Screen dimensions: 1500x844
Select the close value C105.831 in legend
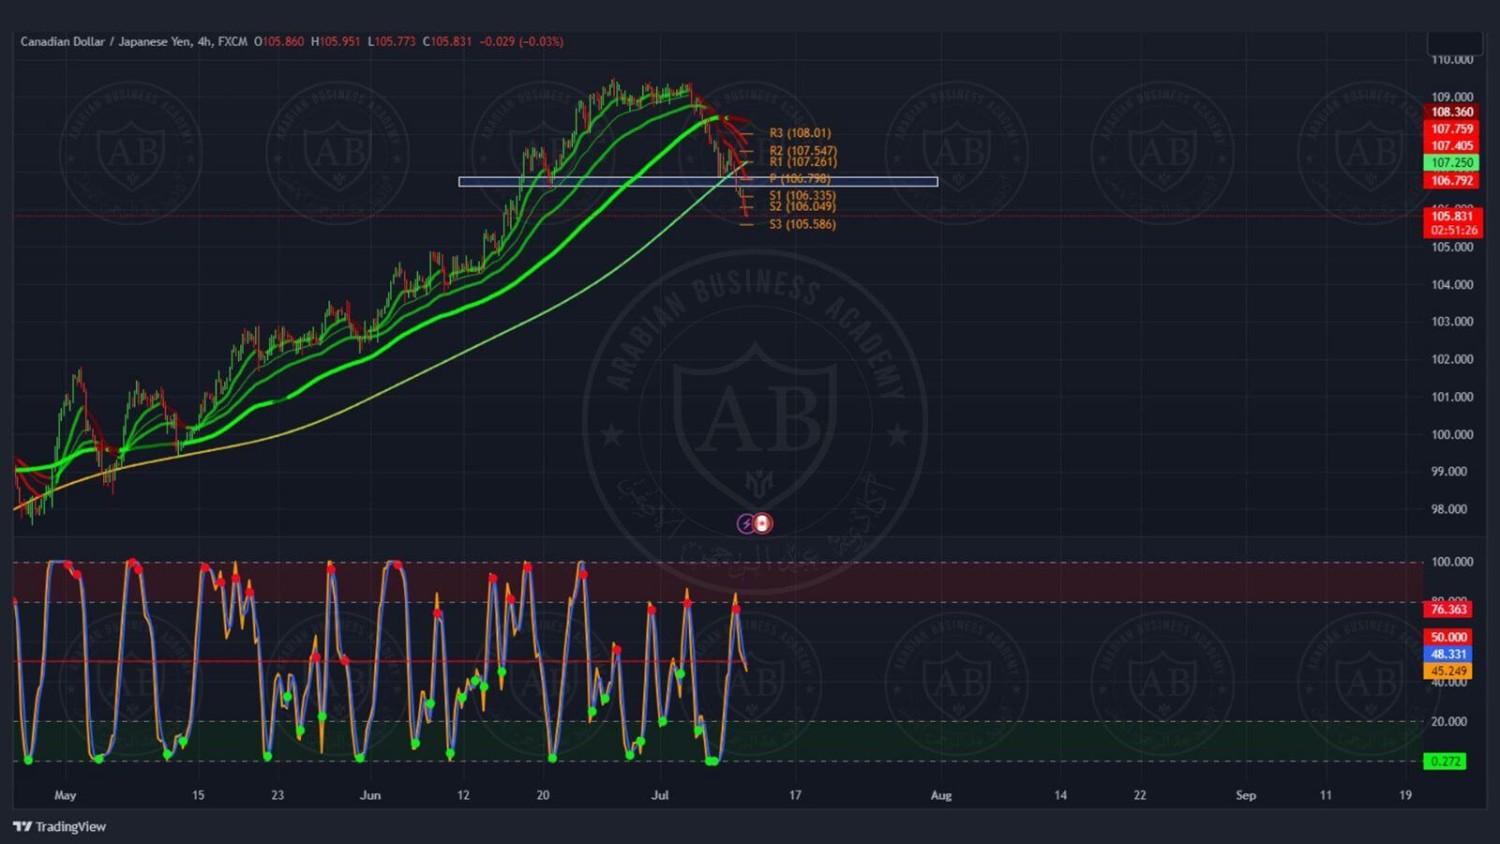click(447, 42)
